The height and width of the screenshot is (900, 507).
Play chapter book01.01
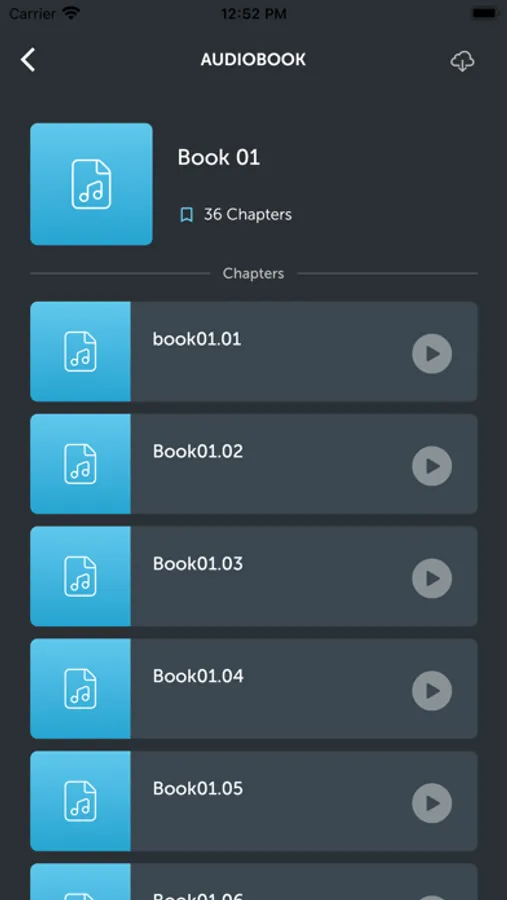click(432, 354)
